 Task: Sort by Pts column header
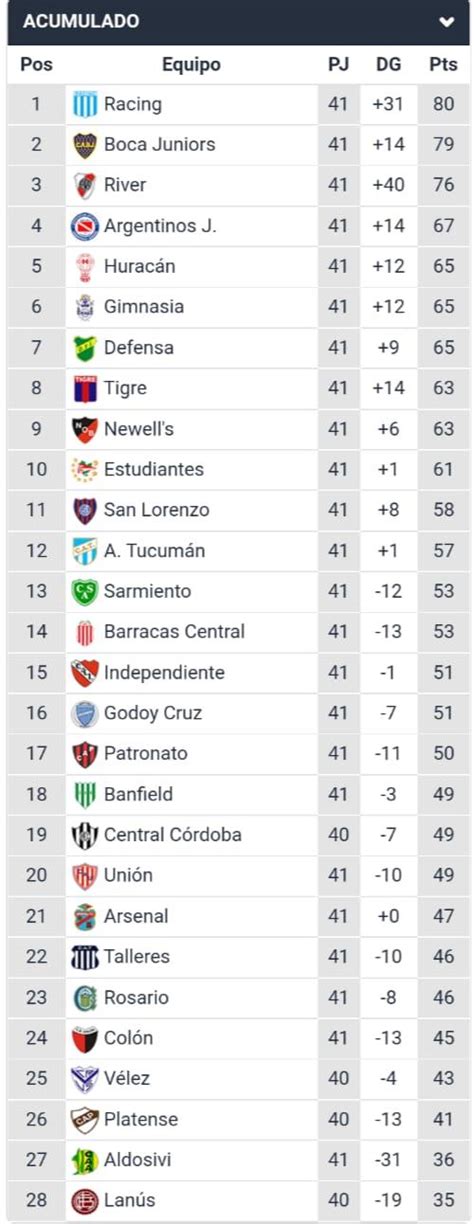[443, 65]
